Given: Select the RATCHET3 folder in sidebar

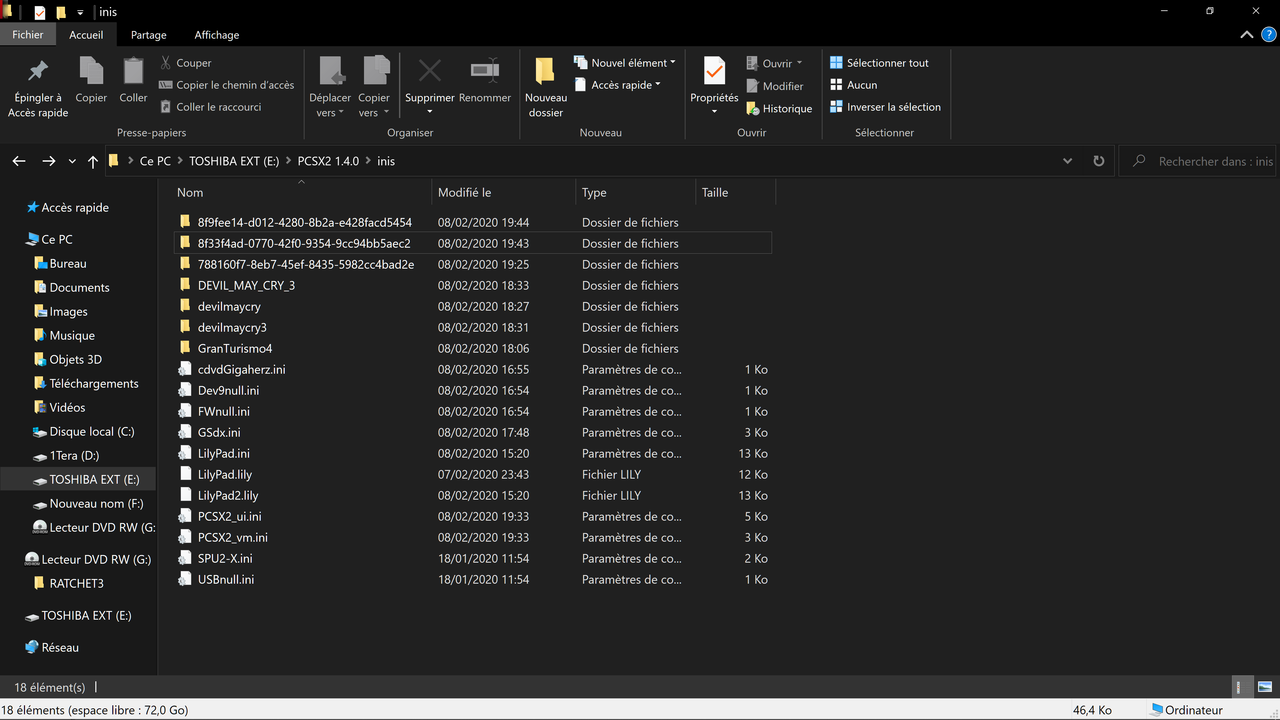Looking at the screenshot, I should pyautogui.click(x=76, y=583).
